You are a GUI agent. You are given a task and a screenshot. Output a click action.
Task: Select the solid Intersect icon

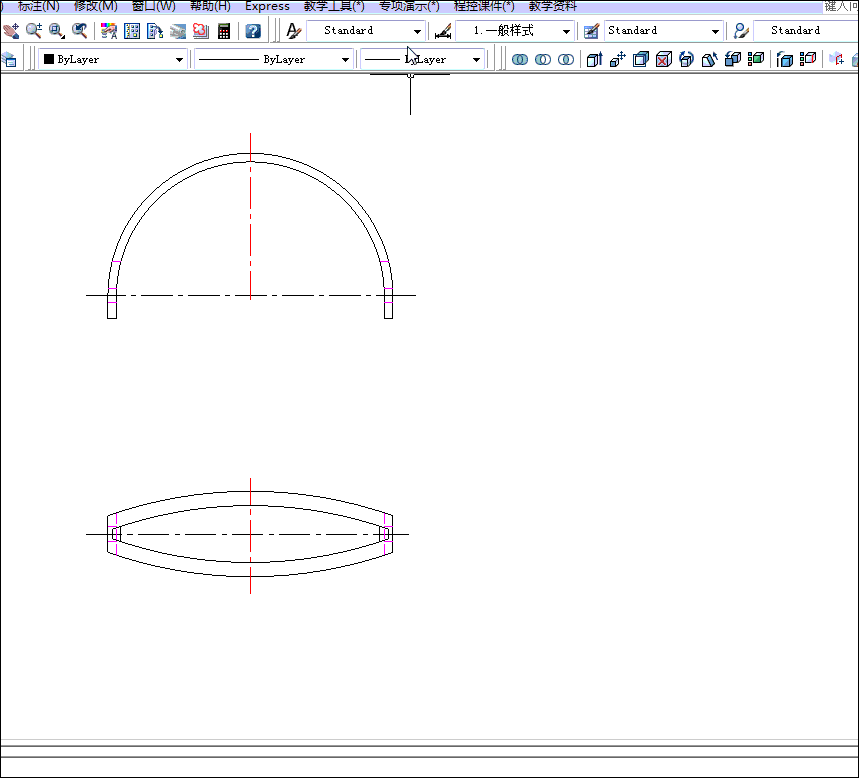(x=566, y=59)
